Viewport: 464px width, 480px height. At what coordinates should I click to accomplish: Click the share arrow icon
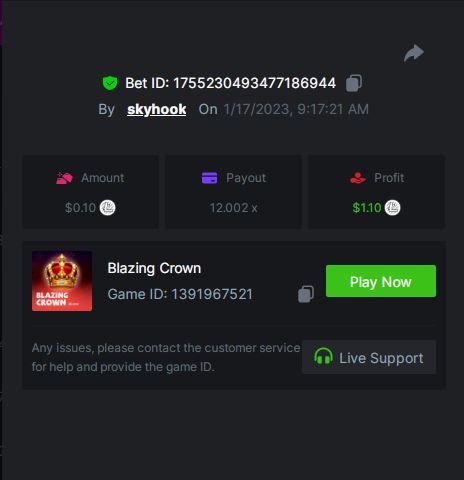[x=414, y=53]
